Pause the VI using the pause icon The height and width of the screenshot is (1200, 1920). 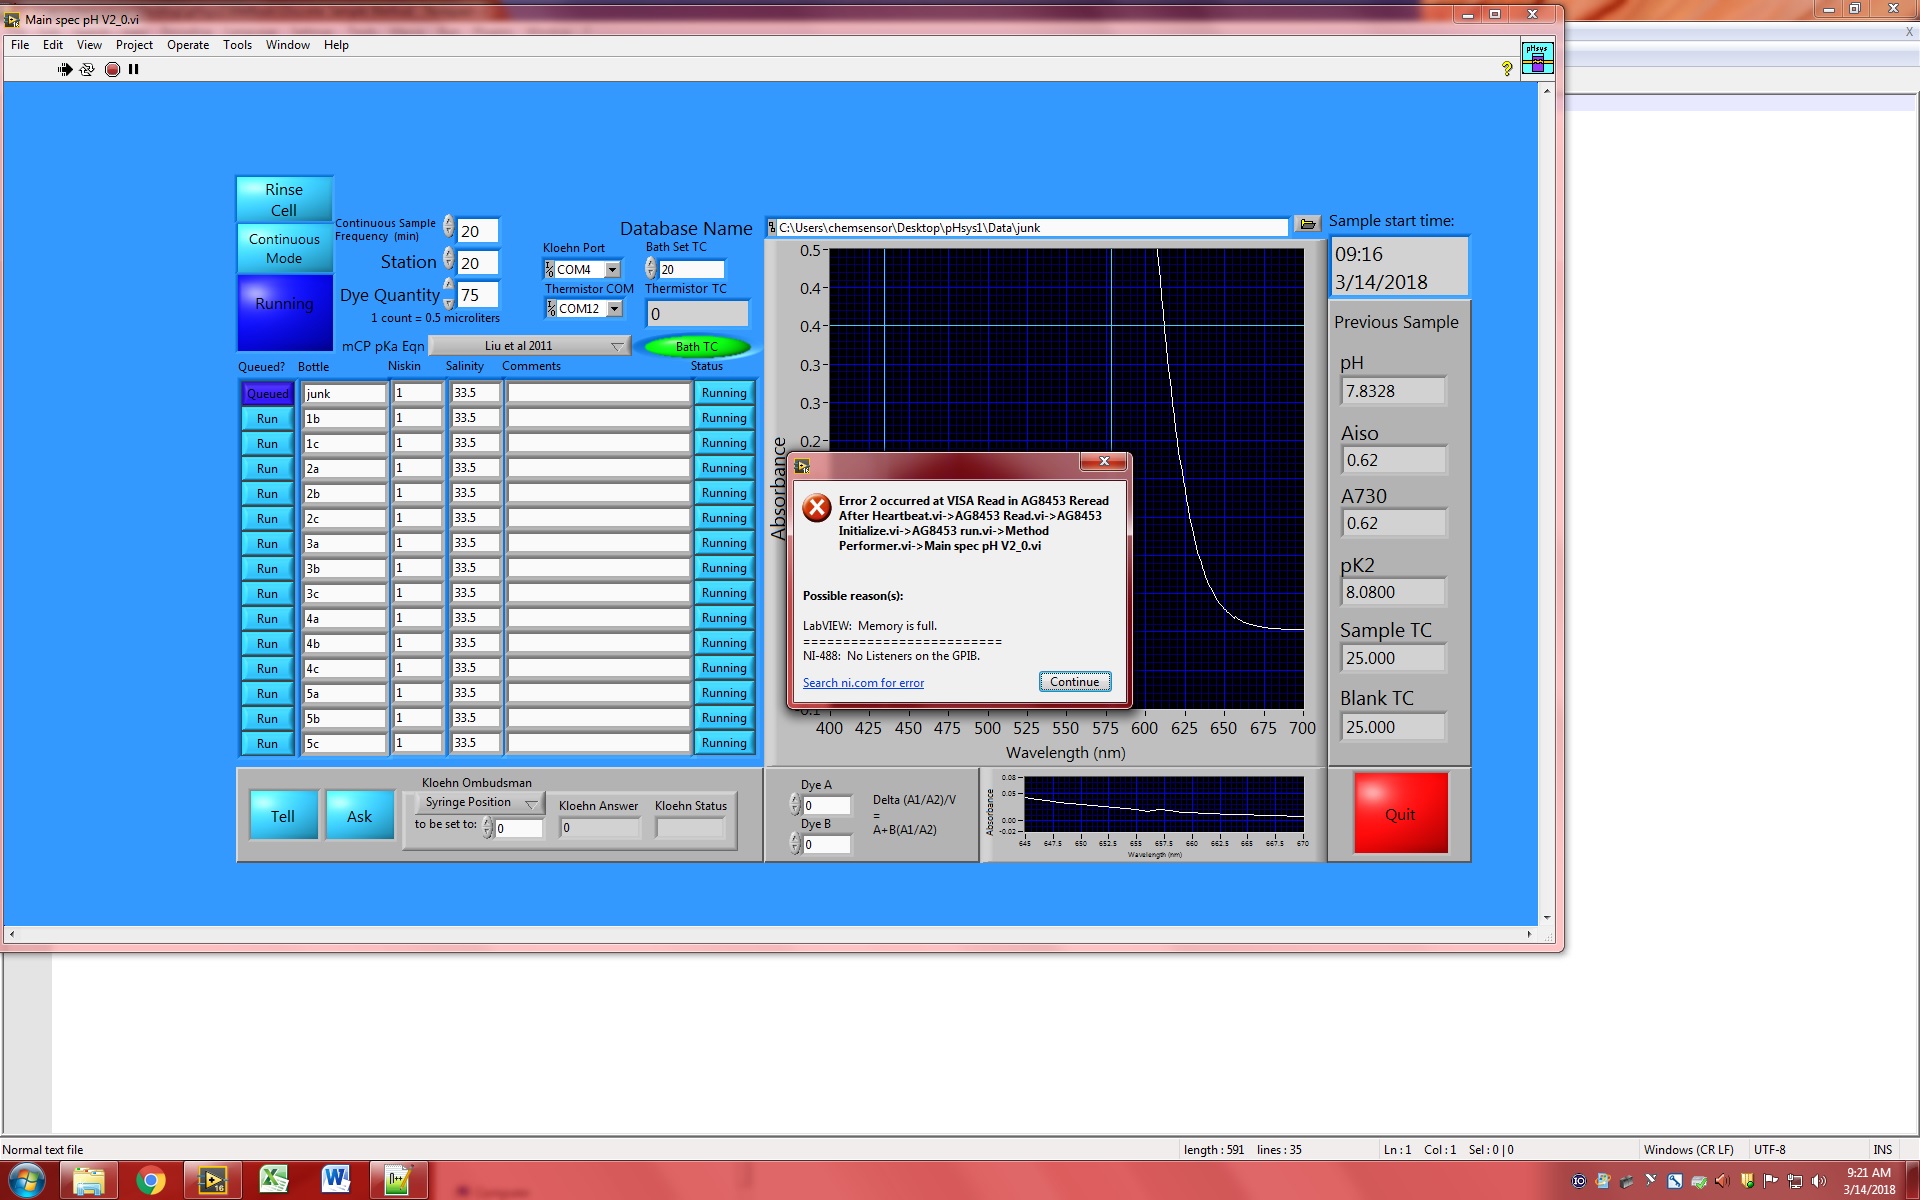coord(133,69)
